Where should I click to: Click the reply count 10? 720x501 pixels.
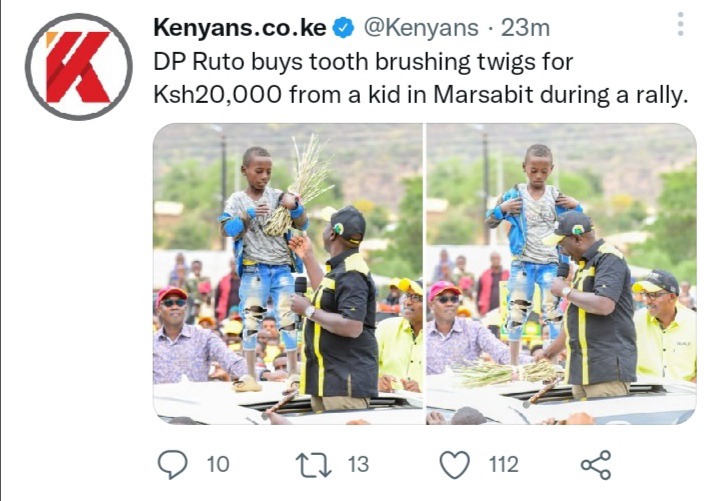pyautogui.click(x=218, y=465)
